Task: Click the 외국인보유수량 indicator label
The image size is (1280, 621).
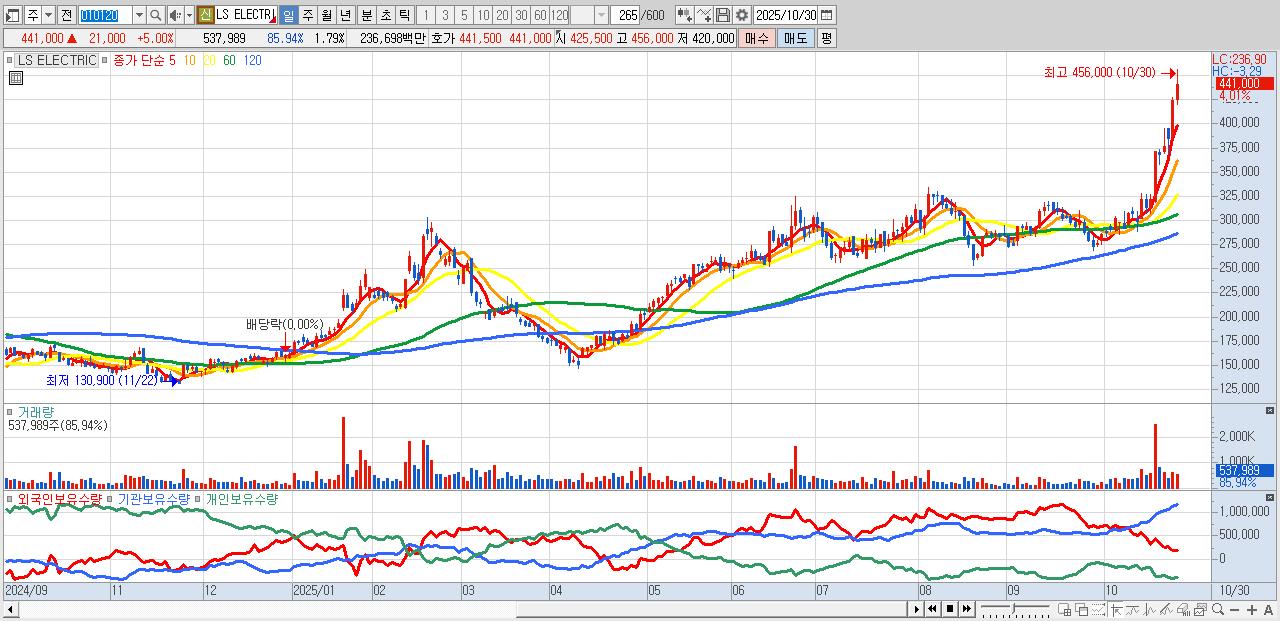Action: 59,498
